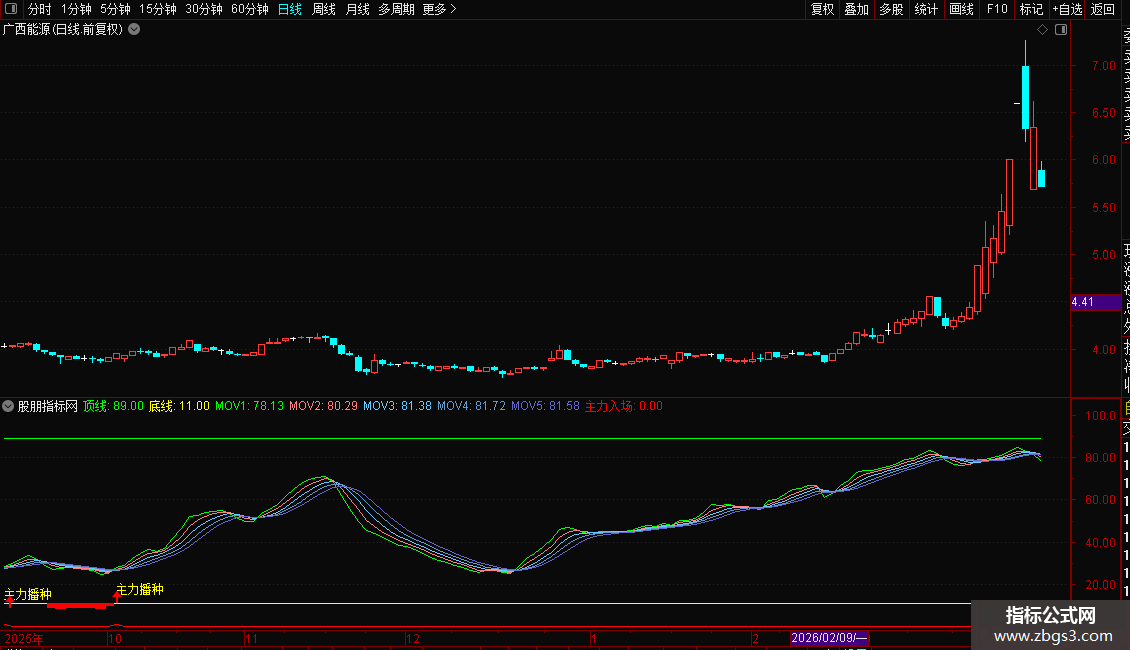Click the tallest cyan candlestick near 7.00
The image size is (1130, 650).
click(x=1026, y=97)
